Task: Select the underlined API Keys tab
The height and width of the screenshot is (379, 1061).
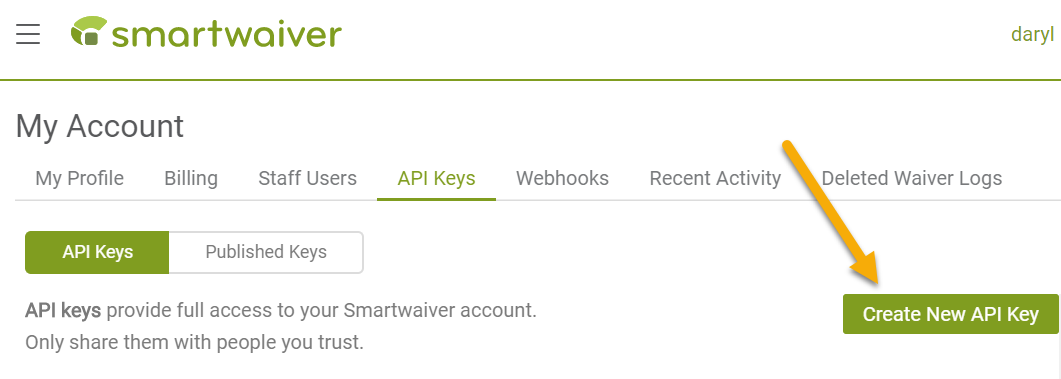Action: pos(436,179)
